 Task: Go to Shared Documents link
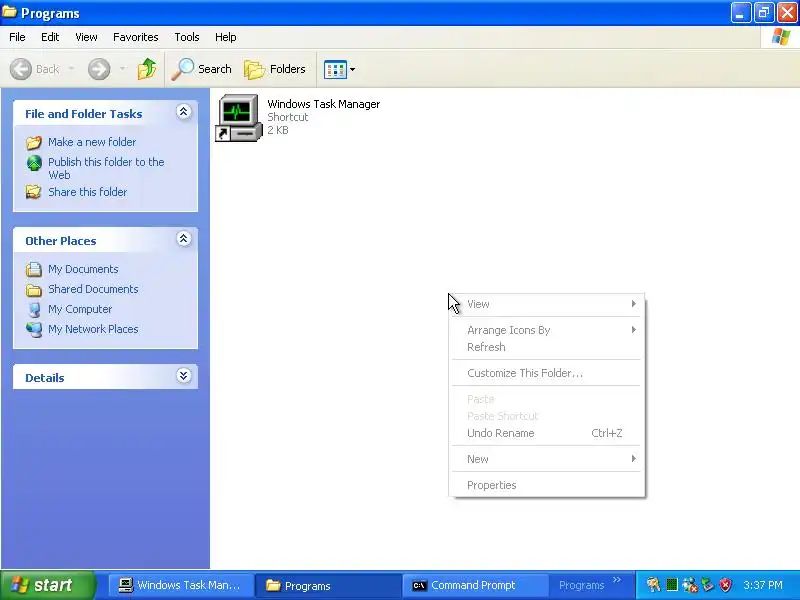tap(93, 289)
